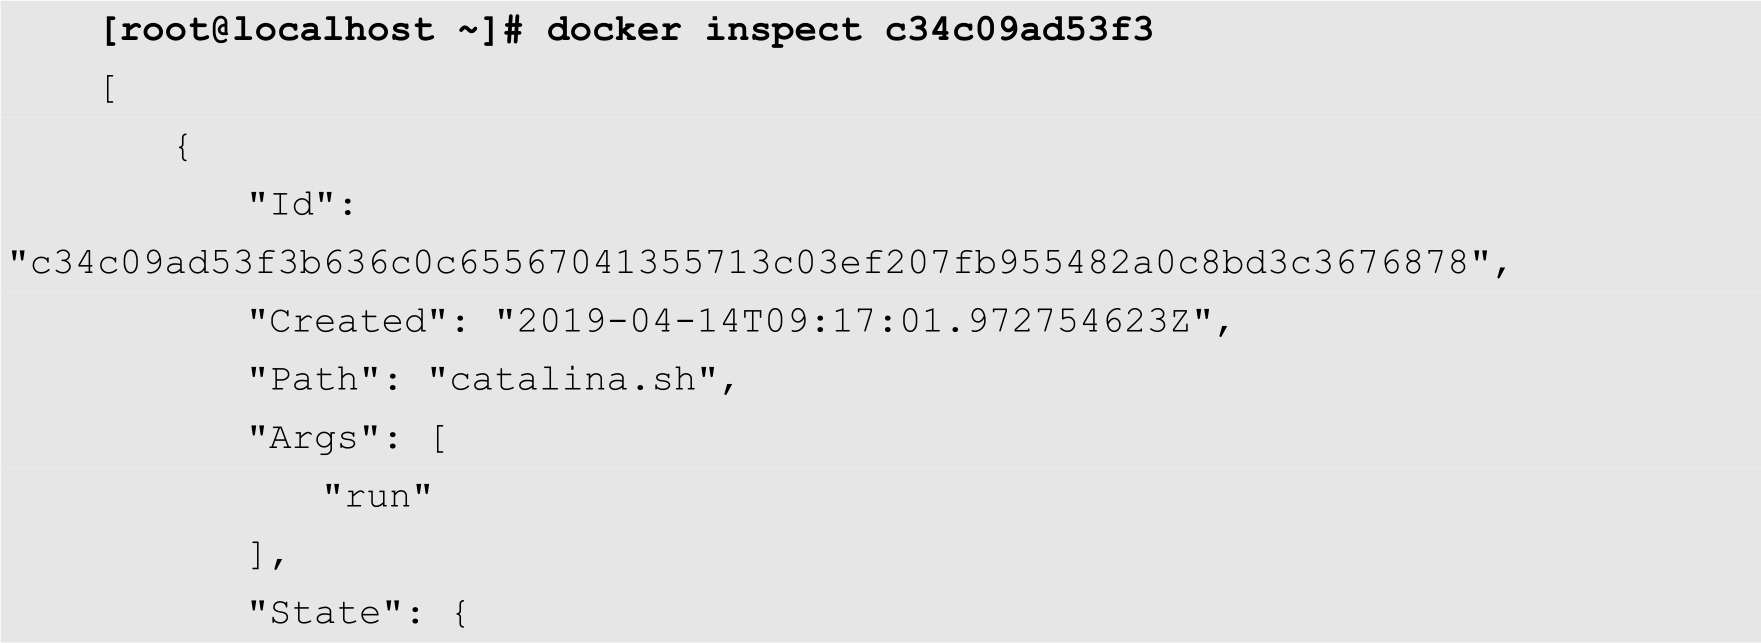
Task: Click the 2019-04-14 creation timestamp value
Action: coord(853,322)
